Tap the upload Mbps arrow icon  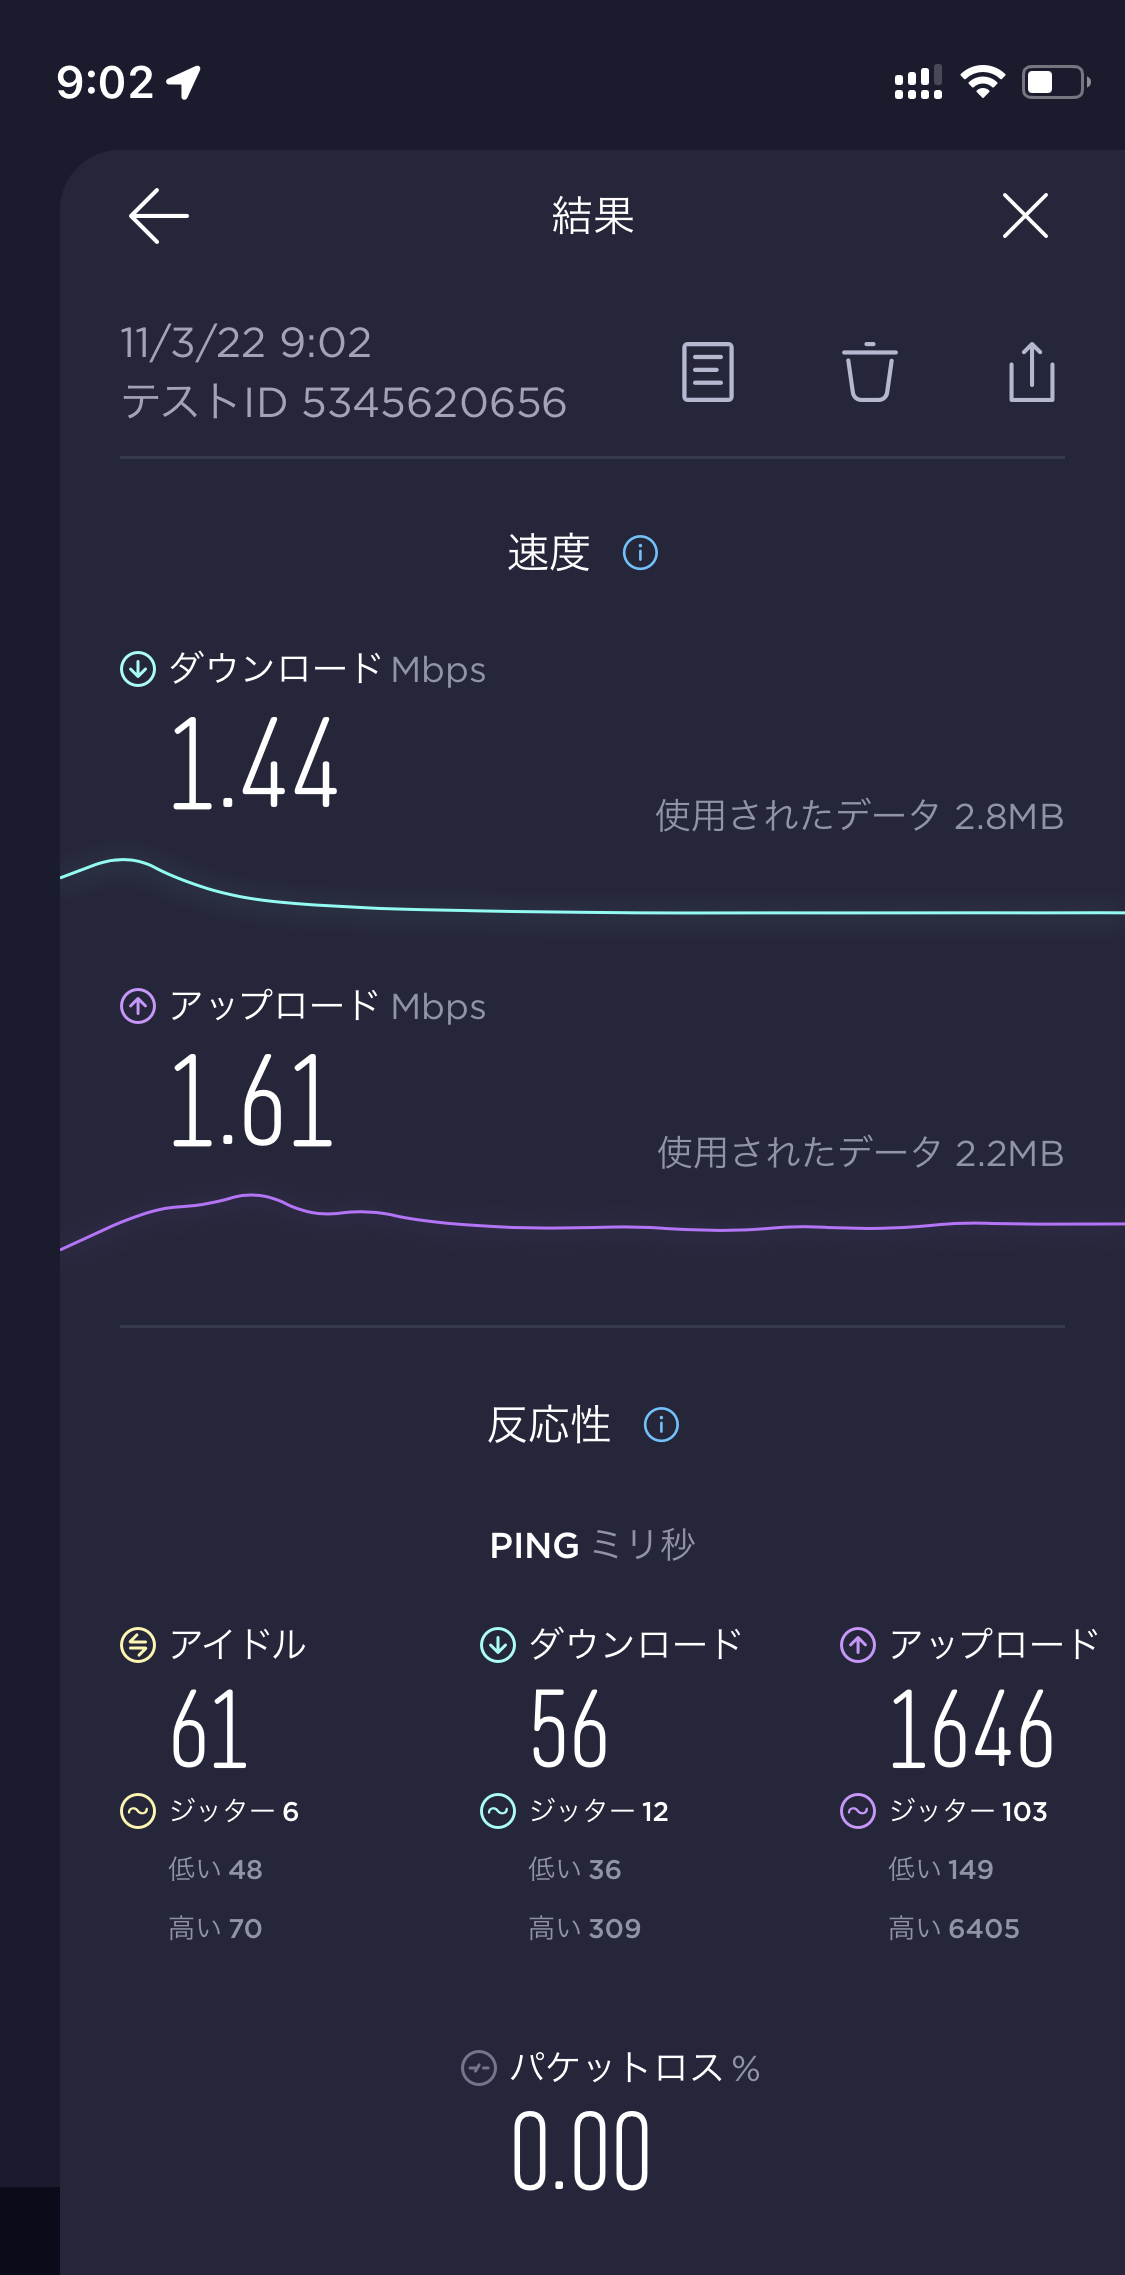pos(138,1005)
